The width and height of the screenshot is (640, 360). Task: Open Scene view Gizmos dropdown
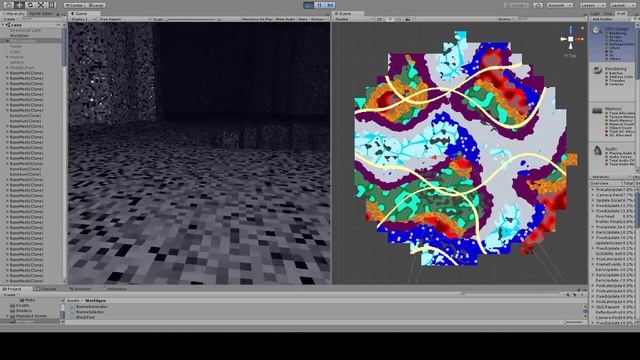[506, 19]
